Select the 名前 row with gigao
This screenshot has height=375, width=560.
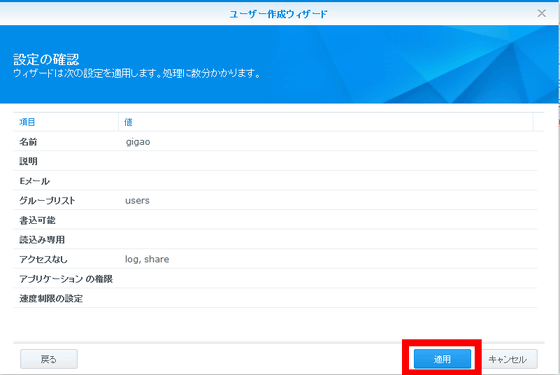[x=275, y=141]
